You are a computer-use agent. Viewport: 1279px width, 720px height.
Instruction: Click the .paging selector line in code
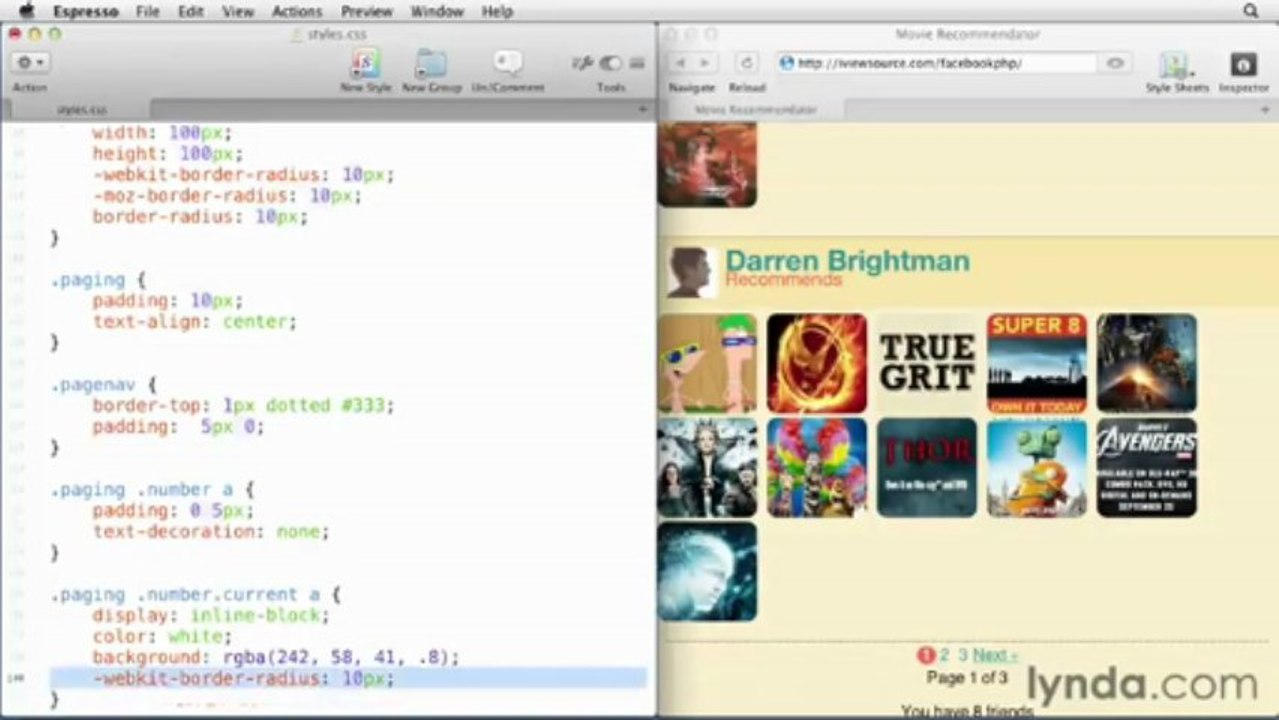click(x=98, y=279)
